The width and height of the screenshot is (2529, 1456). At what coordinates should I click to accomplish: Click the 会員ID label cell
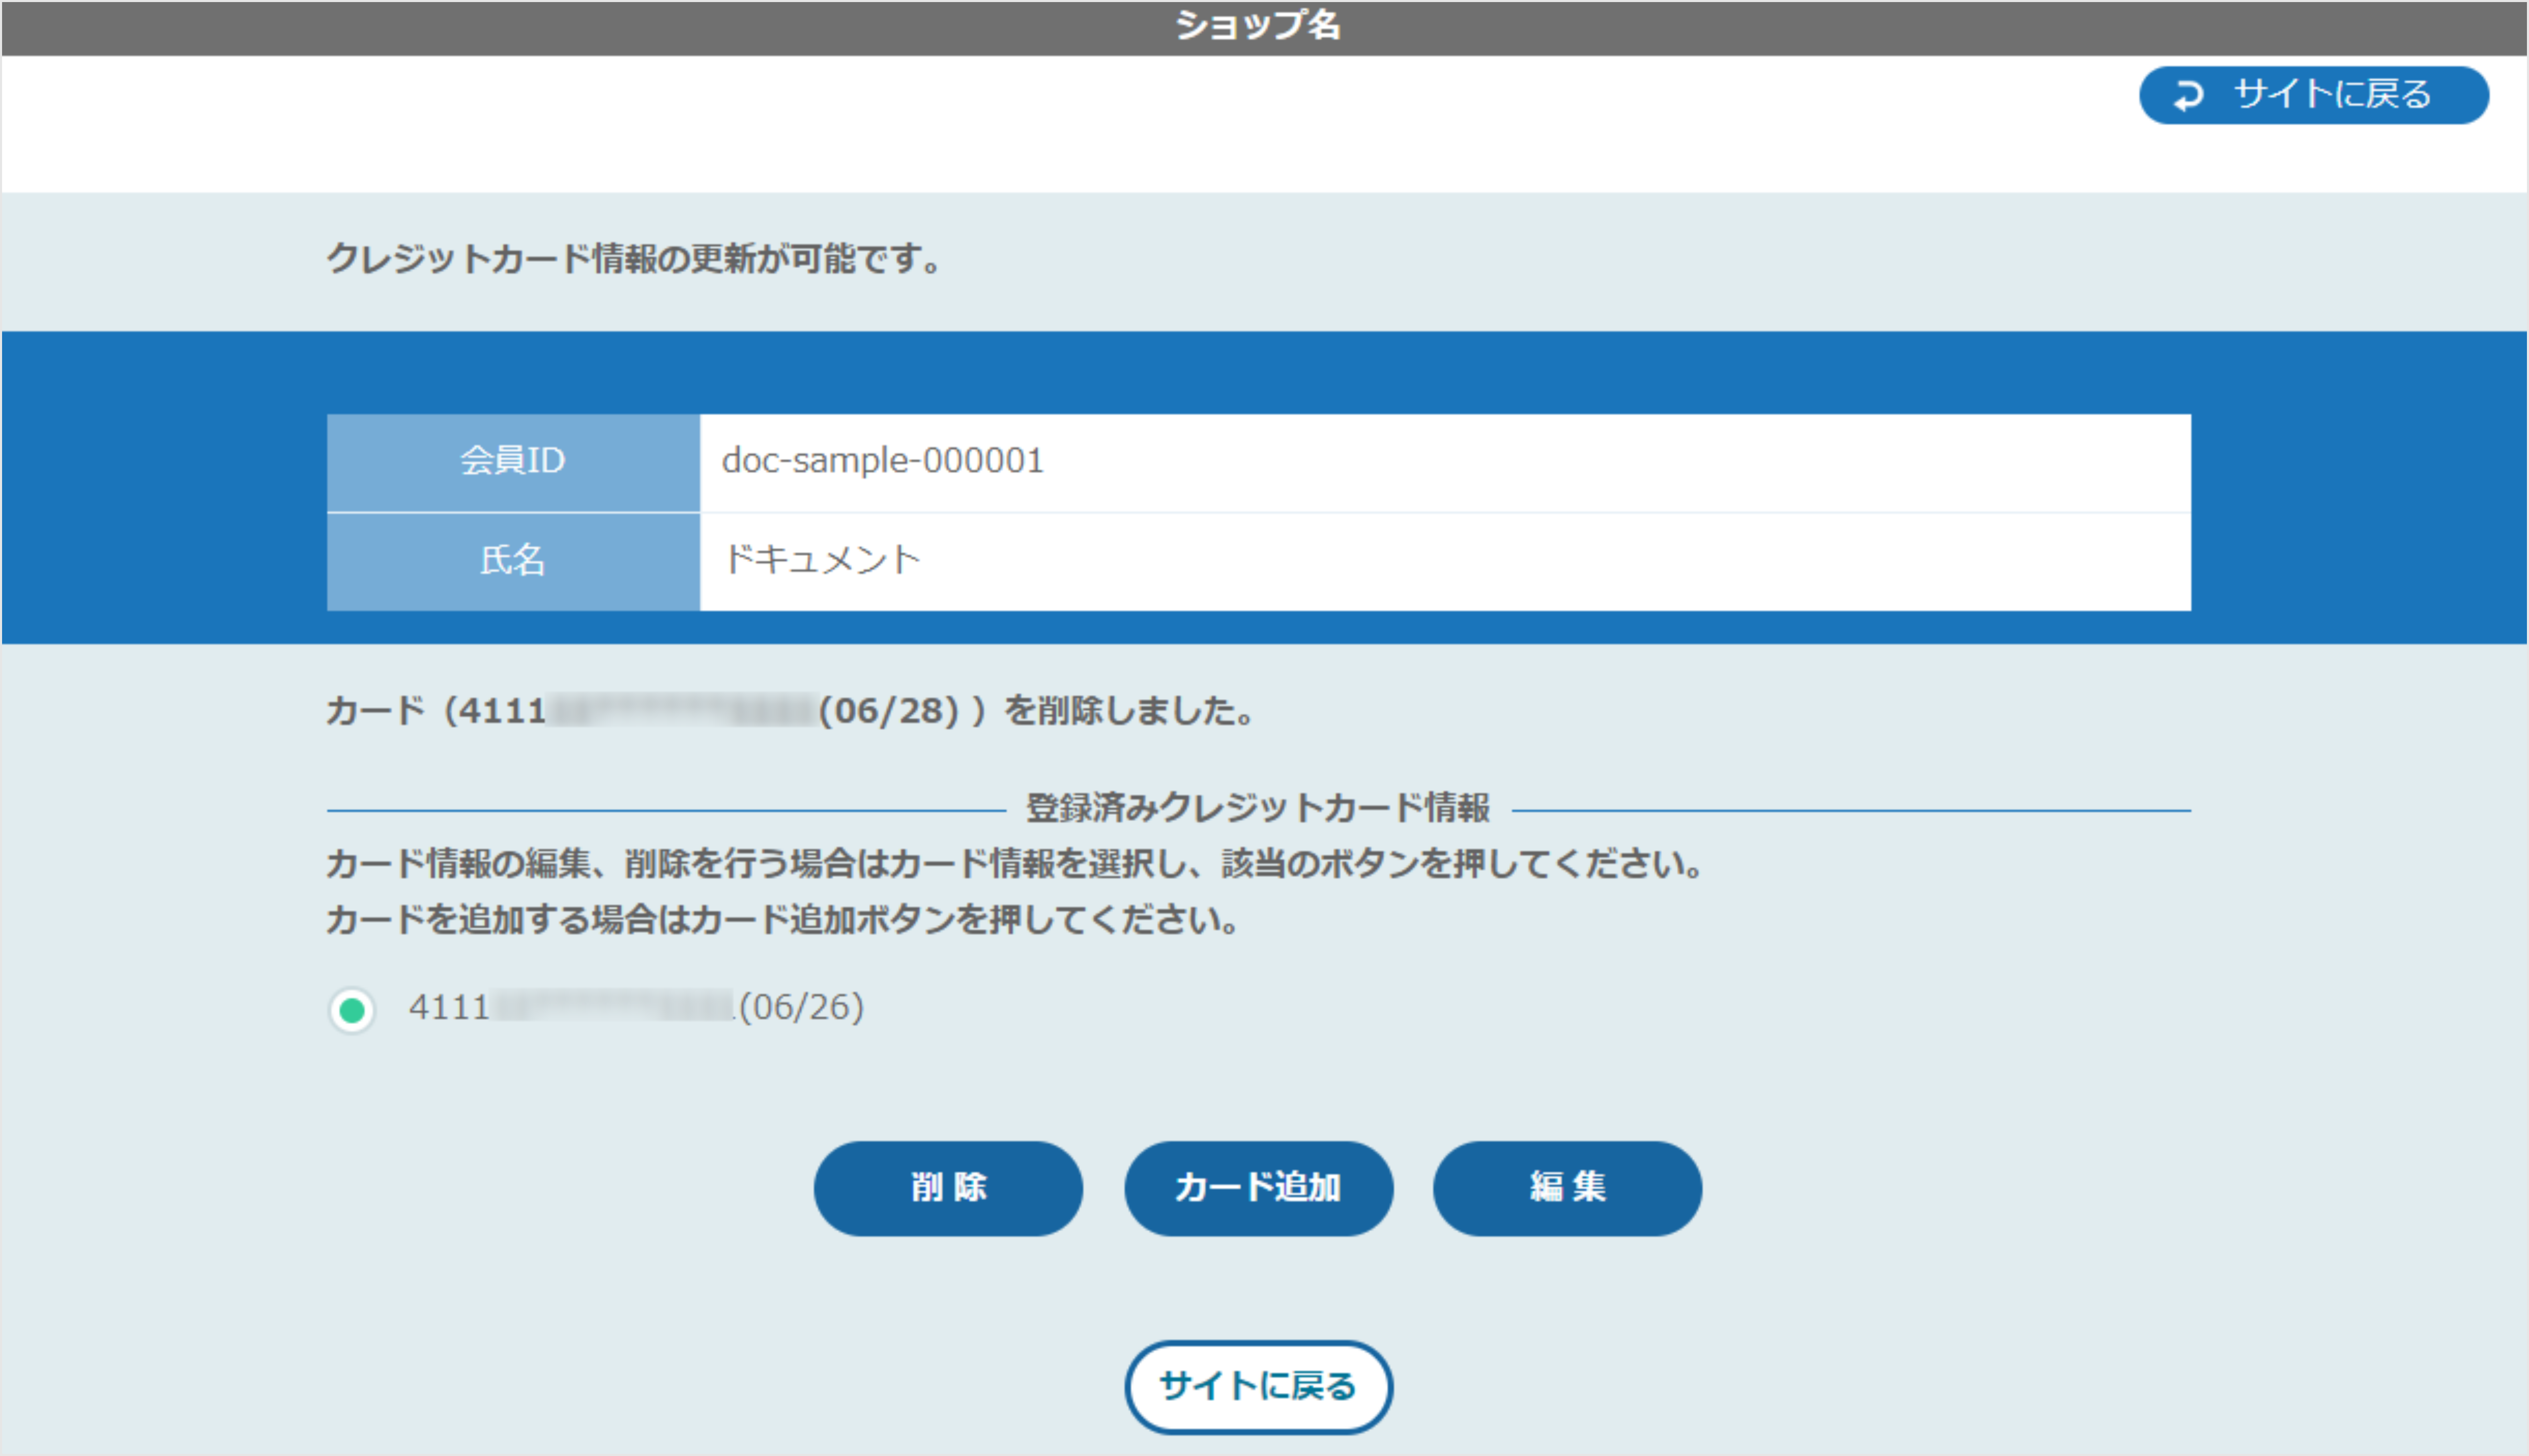pyautogui.click(x=513, y=461)
